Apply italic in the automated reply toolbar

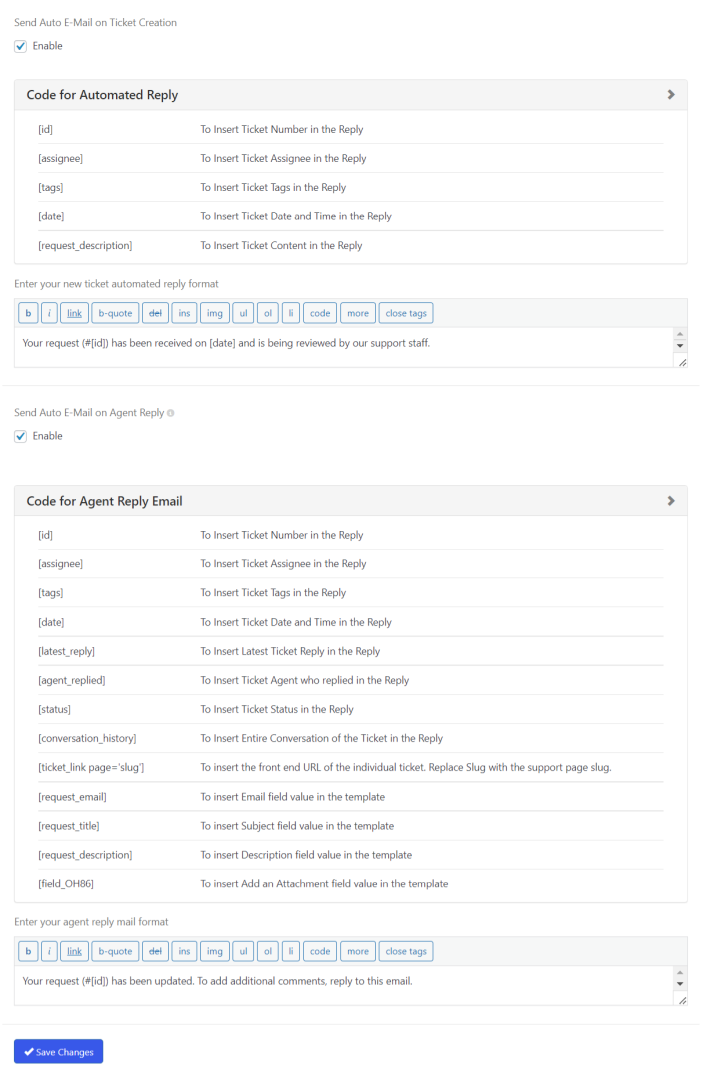point(48,312)
